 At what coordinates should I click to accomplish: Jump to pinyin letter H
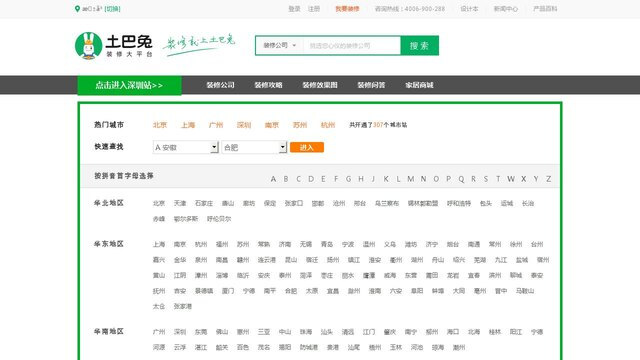pos(361,179)
